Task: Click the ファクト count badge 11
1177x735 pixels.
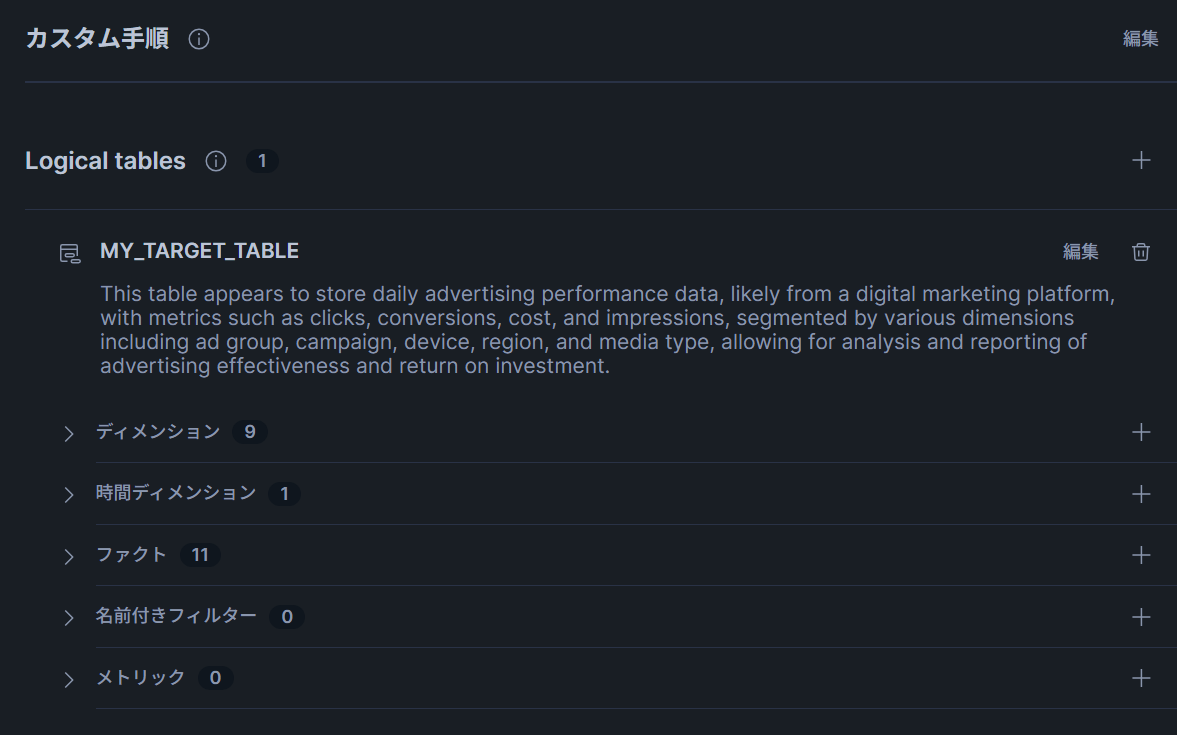Action: [x=200, y=555]
